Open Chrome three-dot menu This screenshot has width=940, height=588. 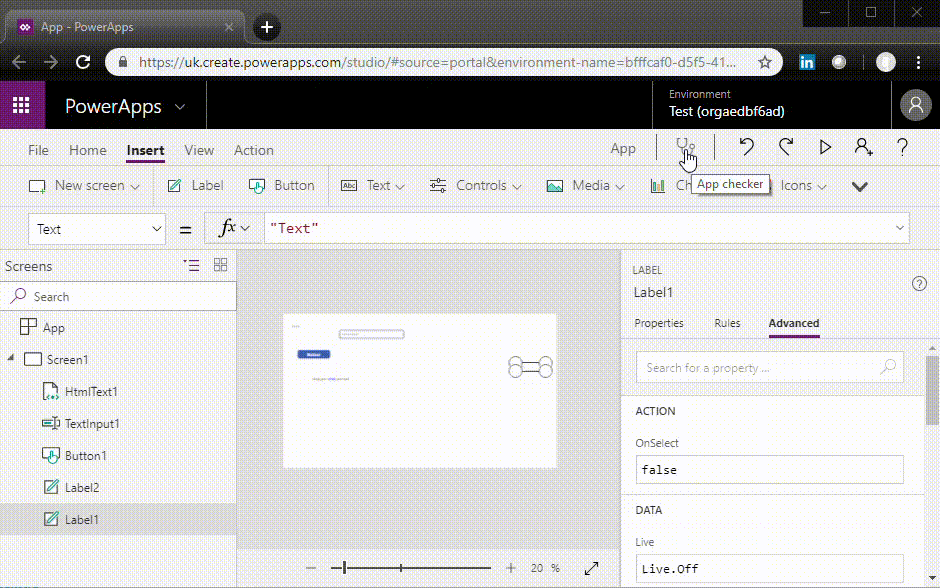pos(918,62)
